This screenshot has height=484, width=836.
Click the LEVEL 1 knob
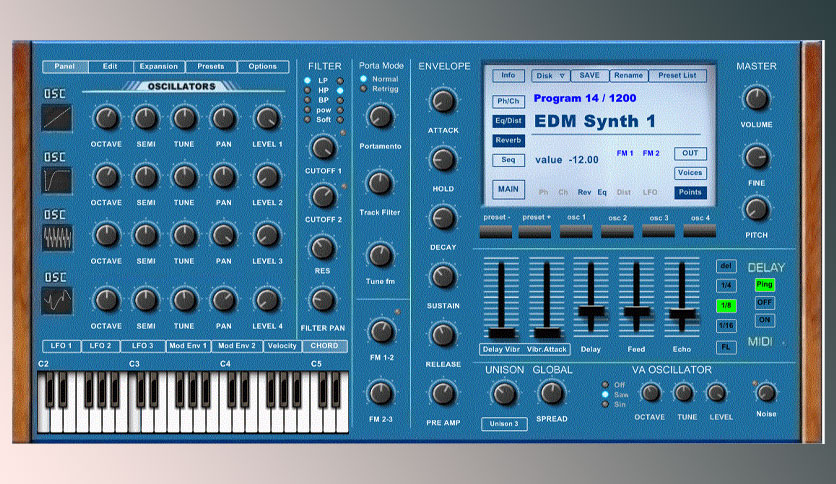[267, 118]
